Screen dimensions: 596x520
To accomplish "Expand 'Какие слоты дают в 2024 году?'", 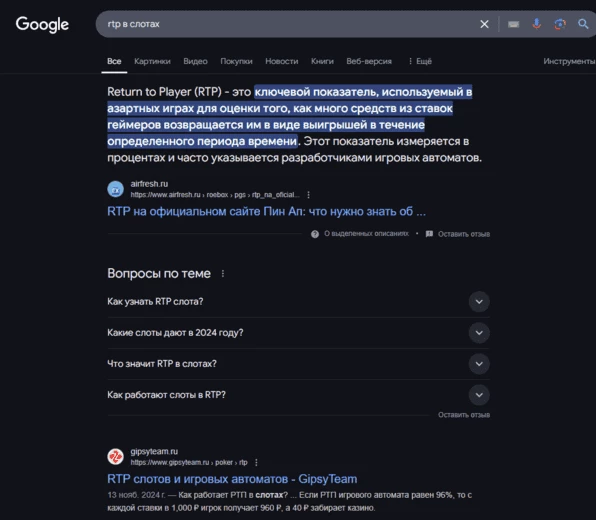I will (298, 333).
